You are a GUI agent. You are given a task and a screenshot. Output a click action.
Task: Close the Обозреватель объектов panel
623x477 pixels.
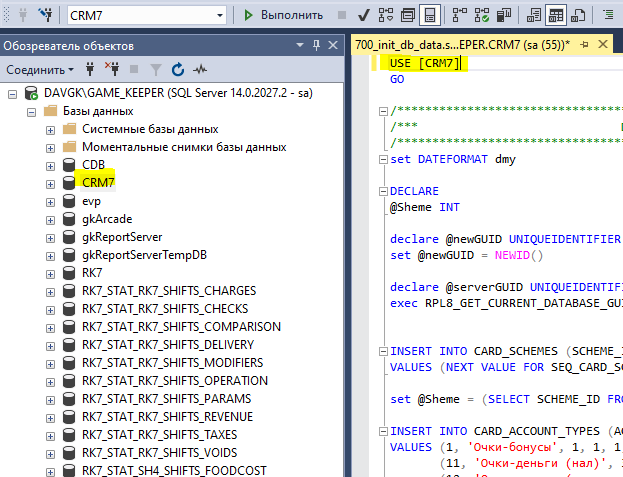333,45
